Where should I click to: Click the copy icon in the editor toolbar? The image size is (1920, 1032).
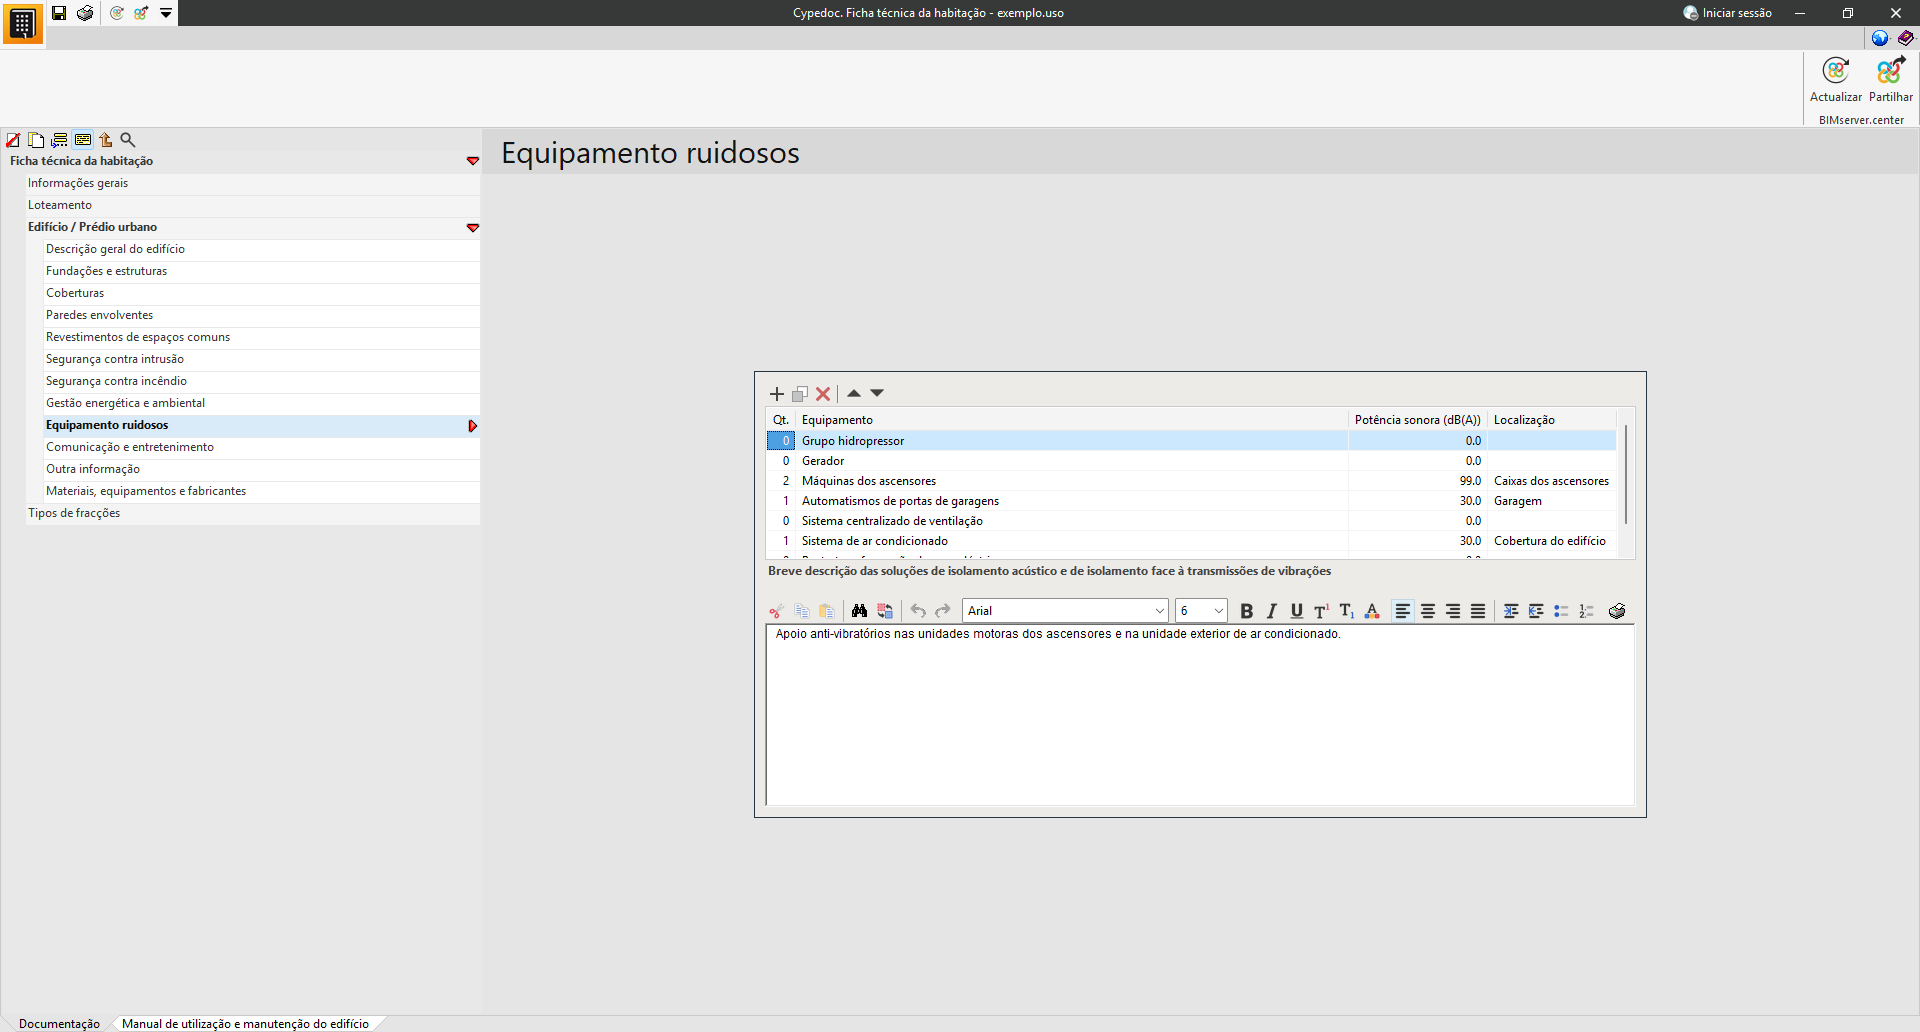[x=802, y=611]
